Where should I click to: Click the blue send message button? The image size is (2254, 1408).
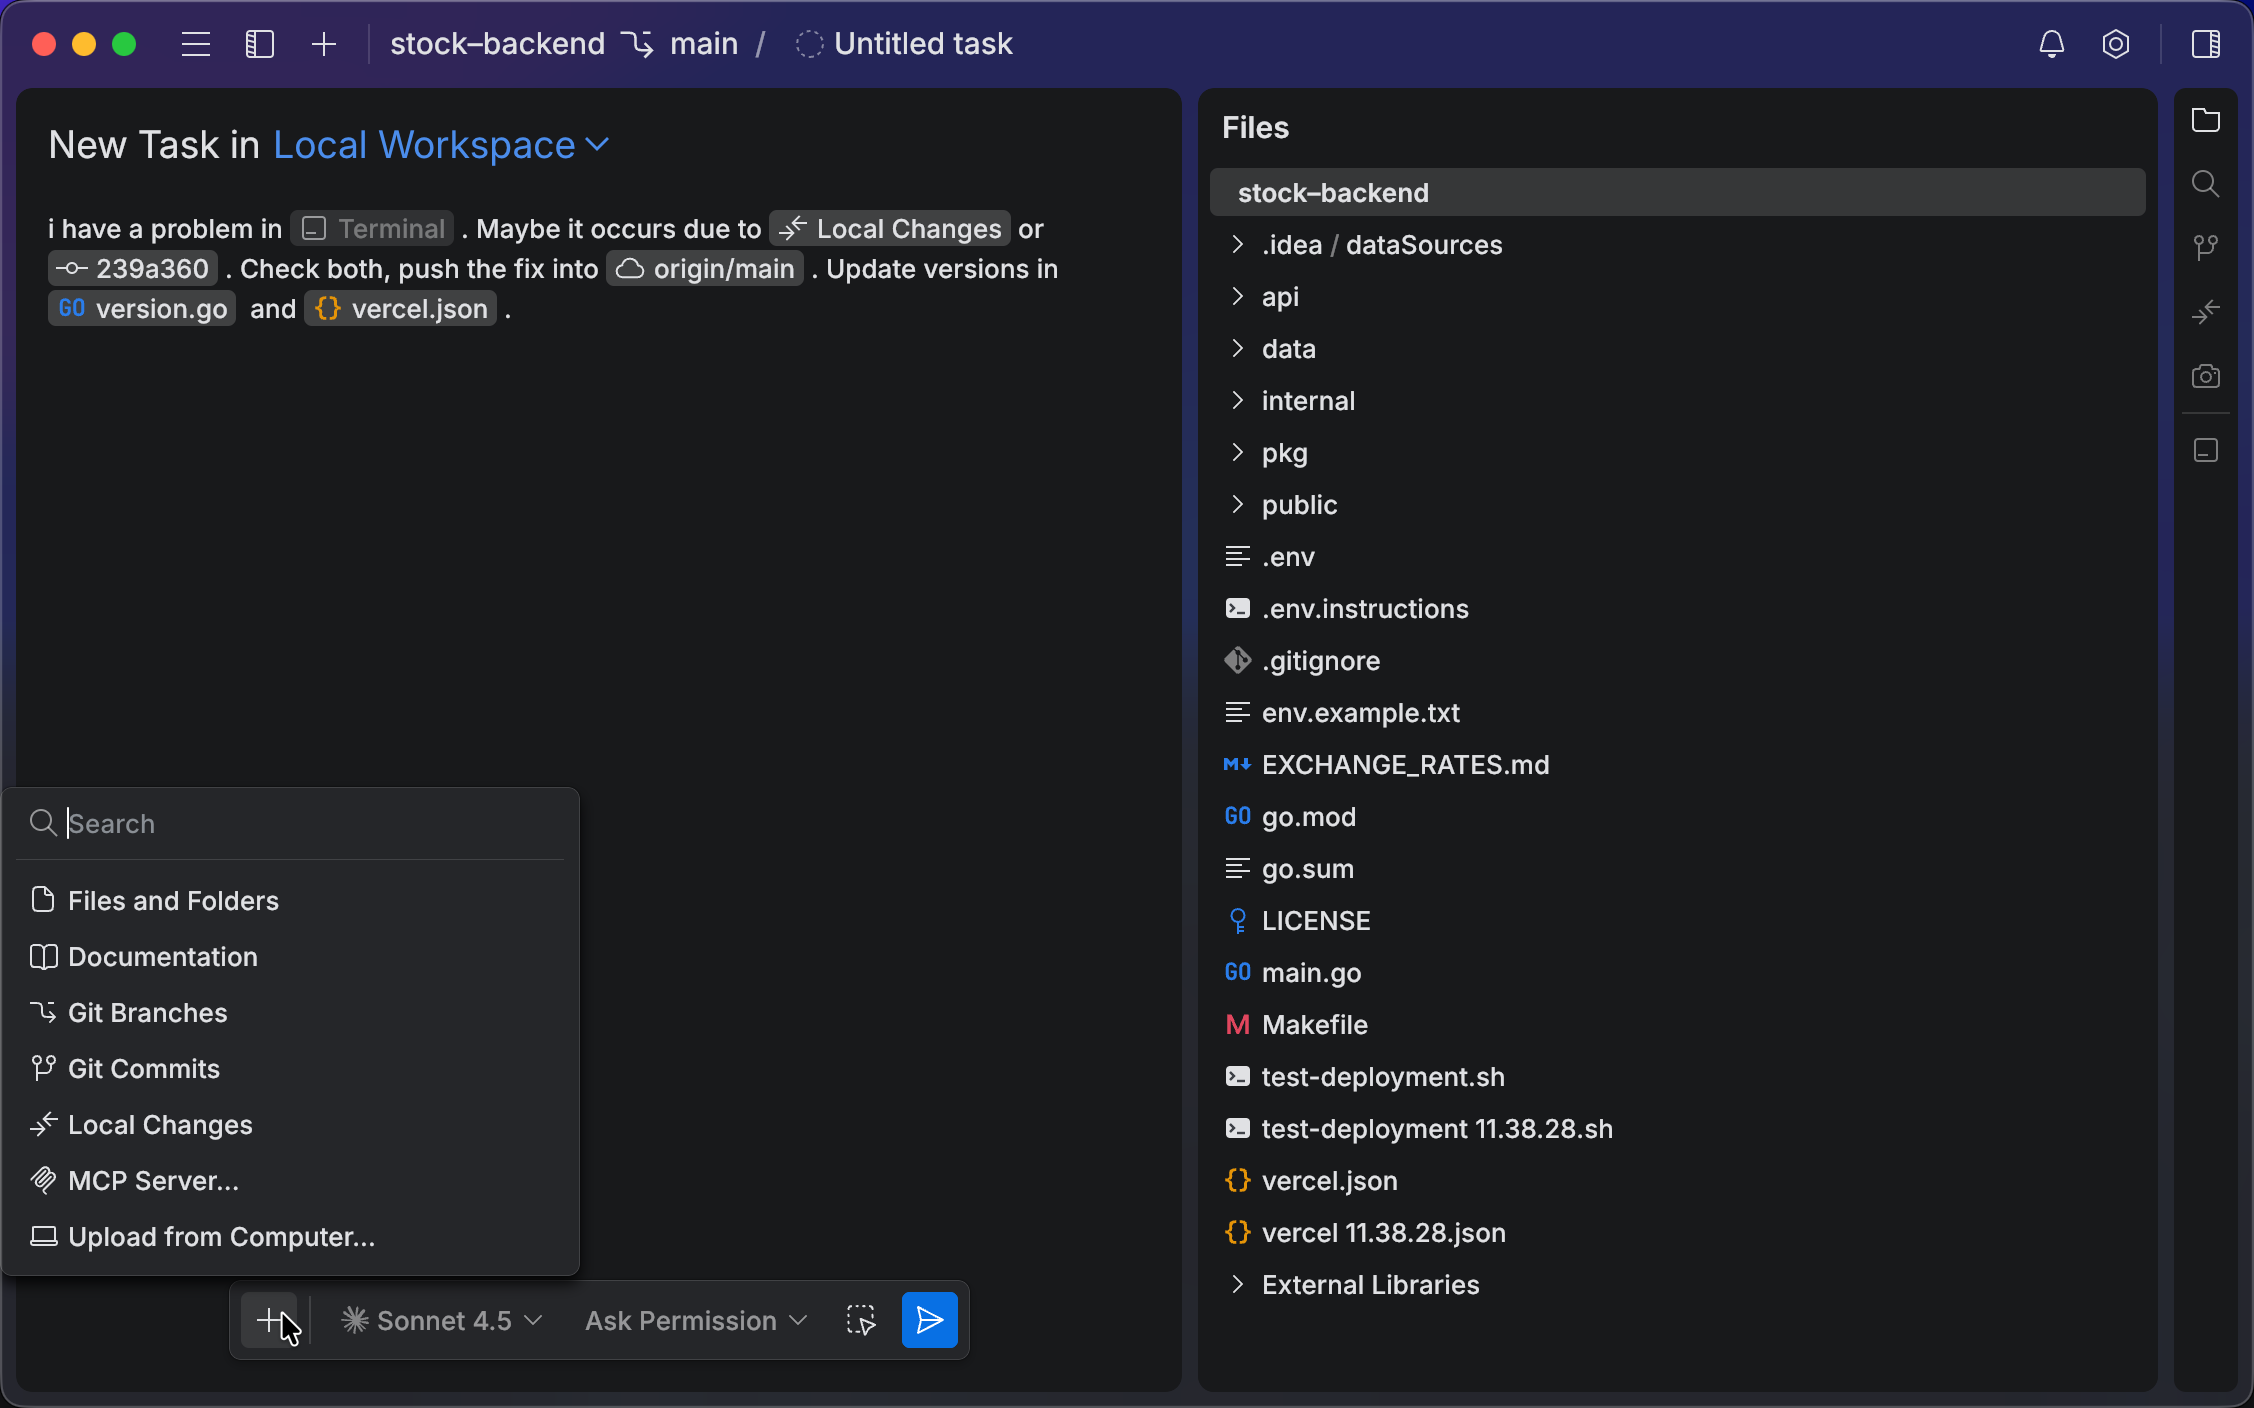(928, 1320)
